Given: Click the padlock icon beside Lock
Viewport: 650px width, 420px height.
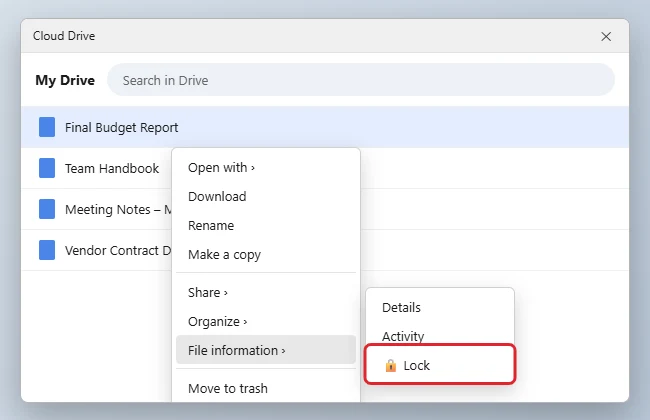Looking at the screenshot, I should pos(390,365).
